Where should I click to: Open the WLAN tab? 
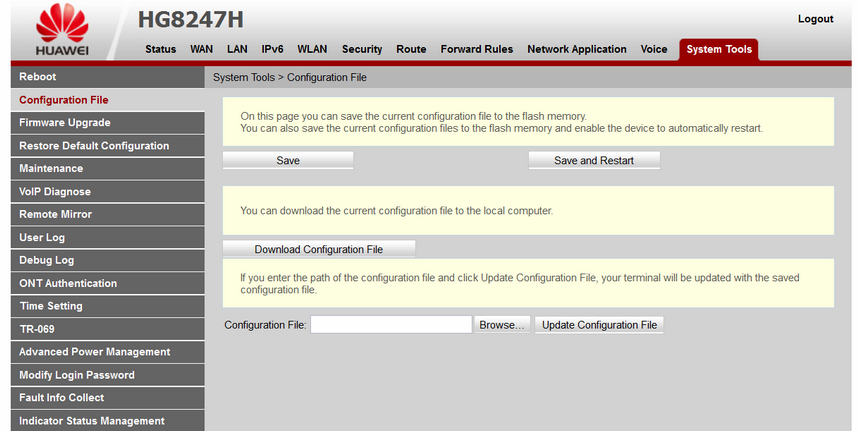(312, 49)
